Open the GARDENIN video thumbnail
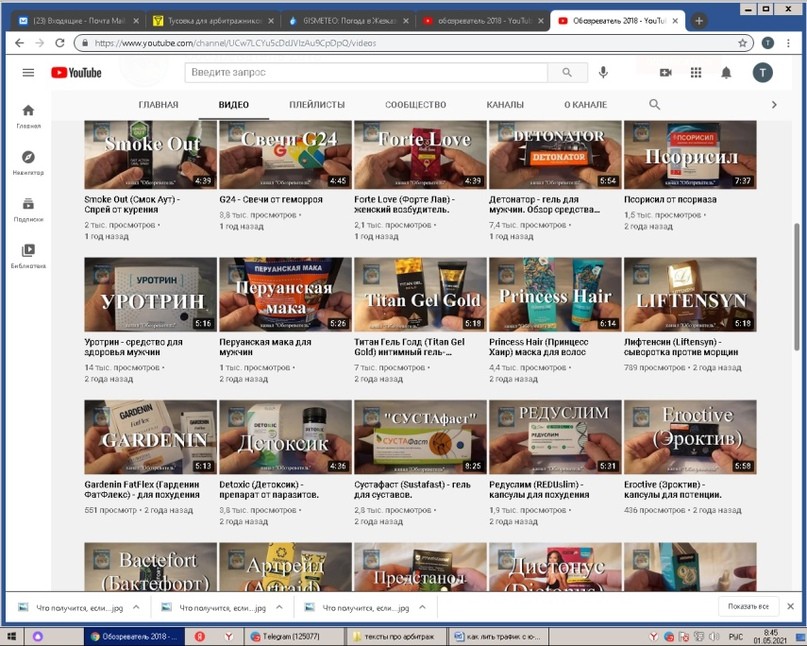Screen dimensions: 807x646 tap(150, 437)
